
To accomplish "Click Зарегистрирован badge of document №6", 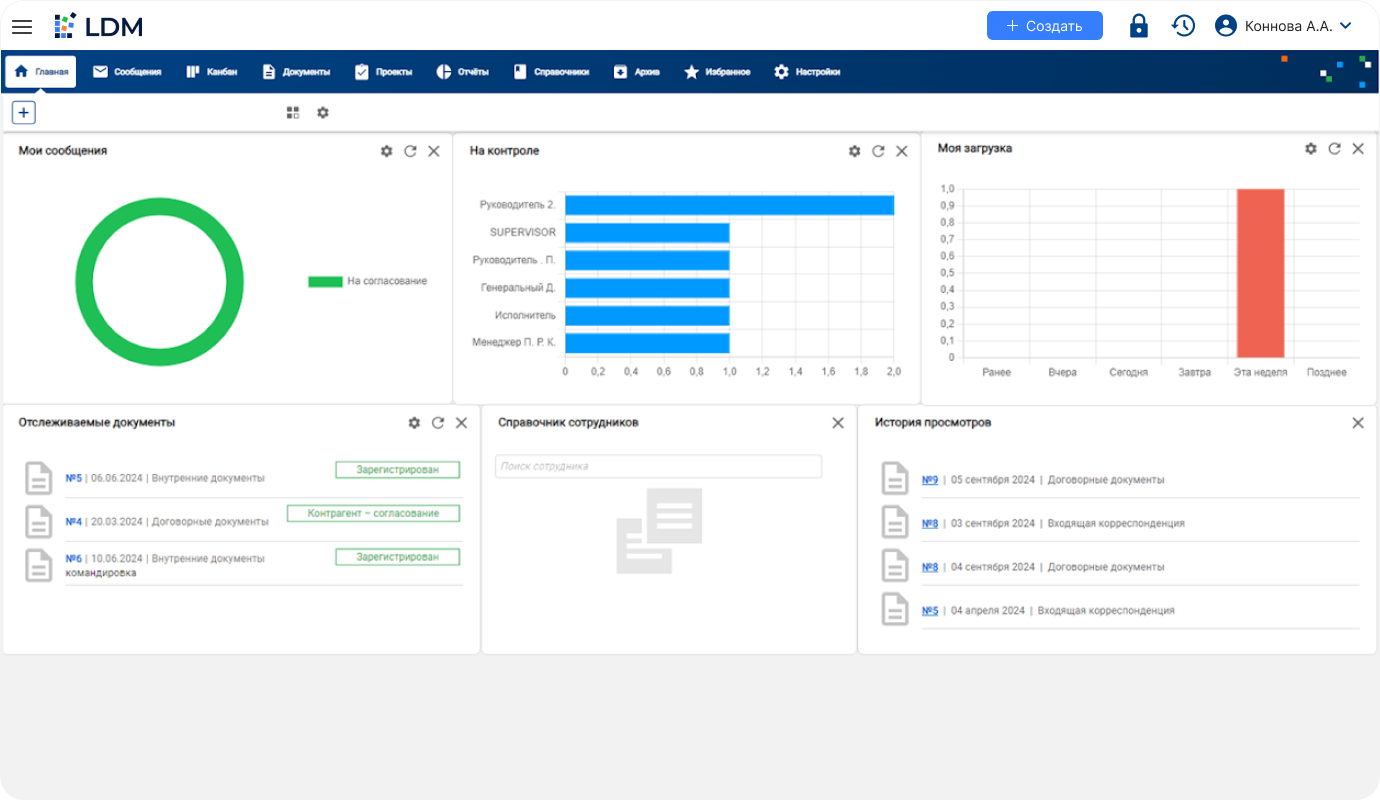I will pos(397,557).
